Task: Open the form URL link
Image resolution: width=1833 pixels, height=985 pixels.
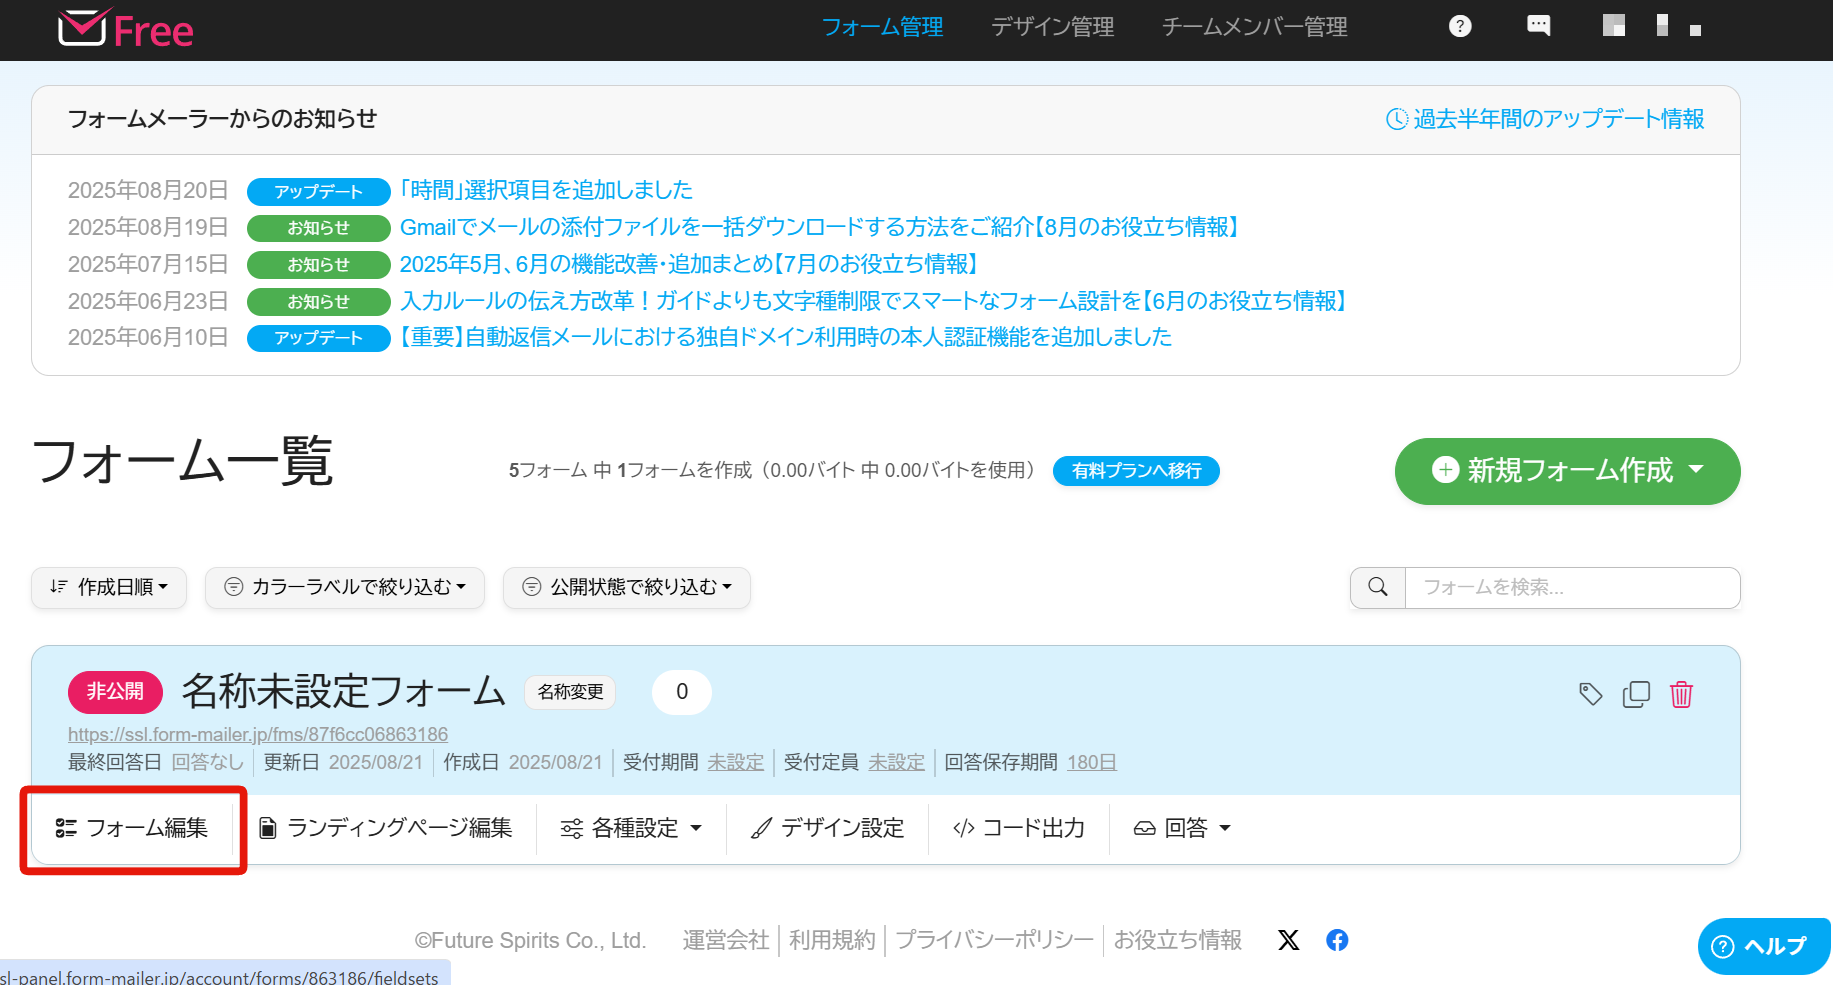Action: click(258, 735)
